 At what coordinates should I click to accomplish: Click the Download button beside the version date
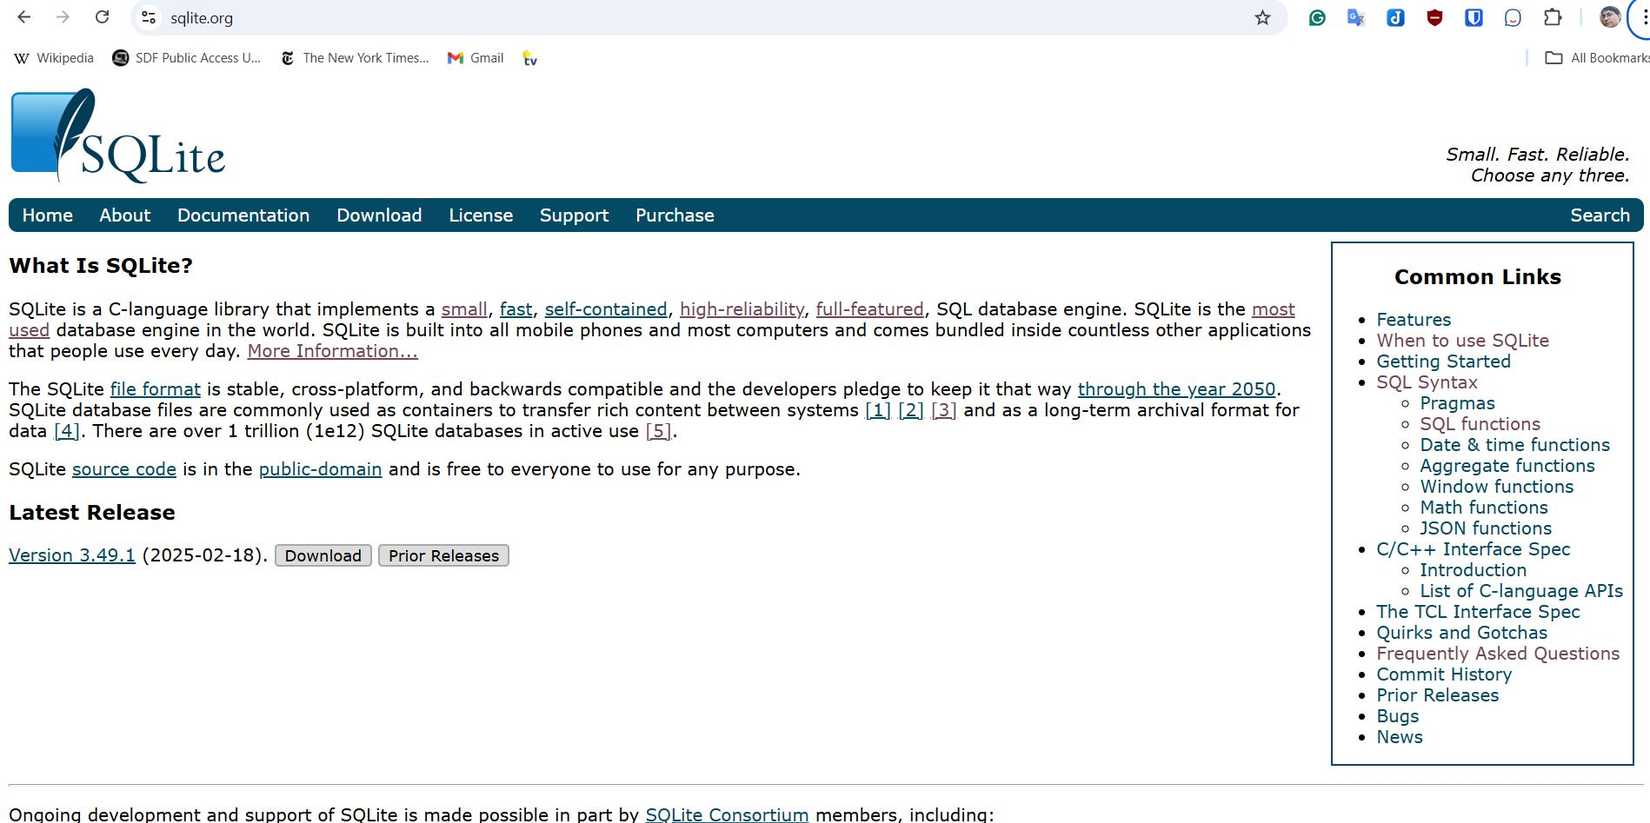323,556
